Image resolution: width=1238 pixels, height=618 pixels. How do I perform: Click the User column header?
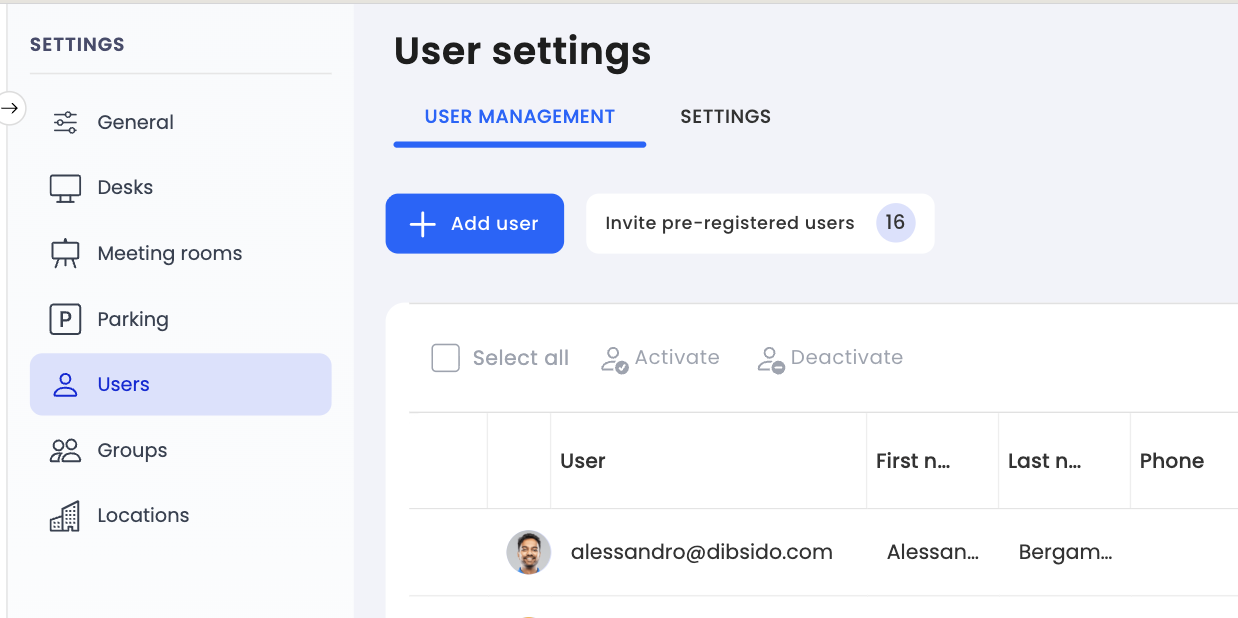pyautogui.click(x=583, y=461)
